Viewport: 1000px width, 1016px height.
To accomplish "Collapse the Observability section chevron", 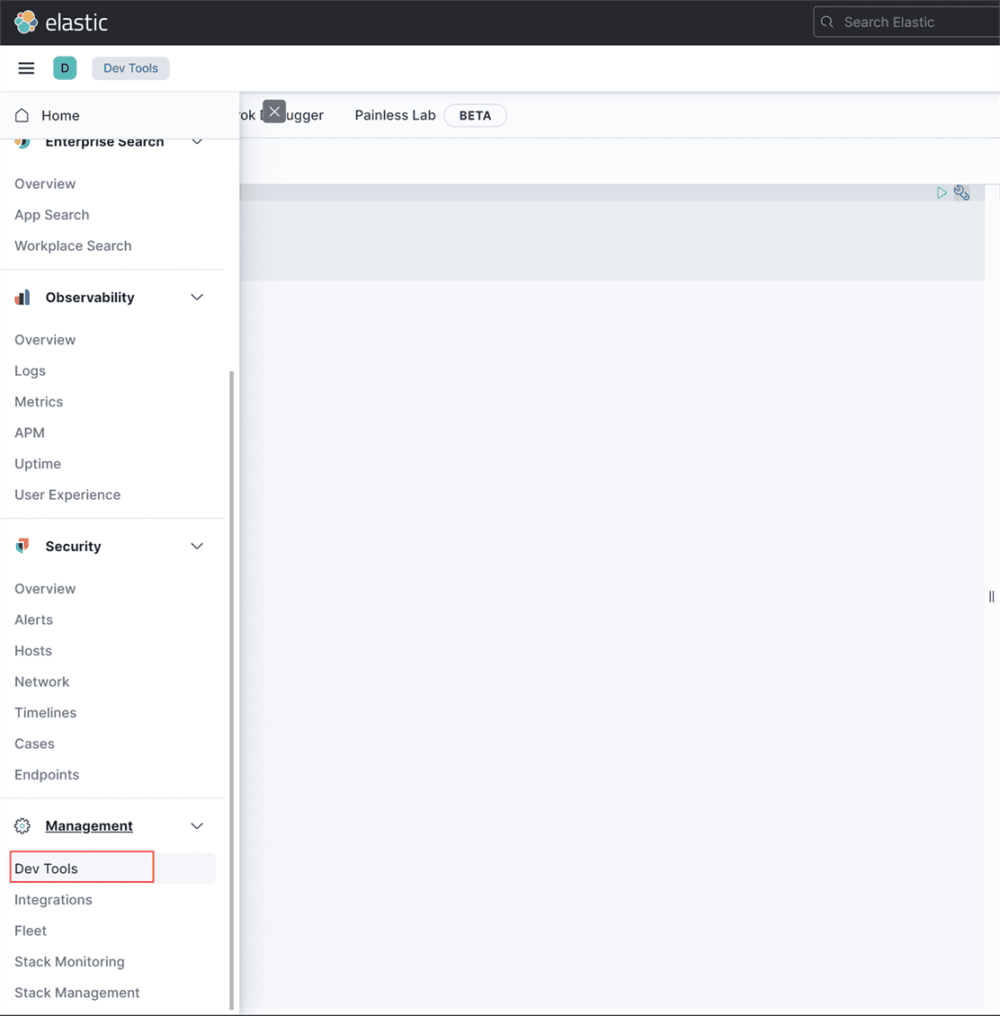I will coord(197,297).
